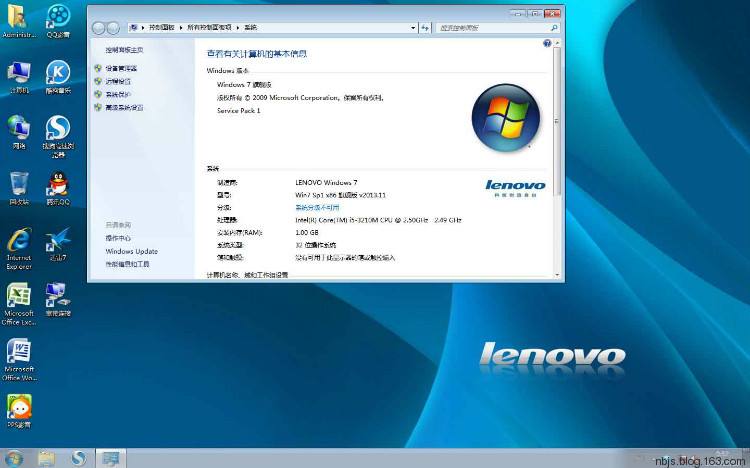
Task: Open the Administrator folder desktop icon
Action: coord(18,21)
